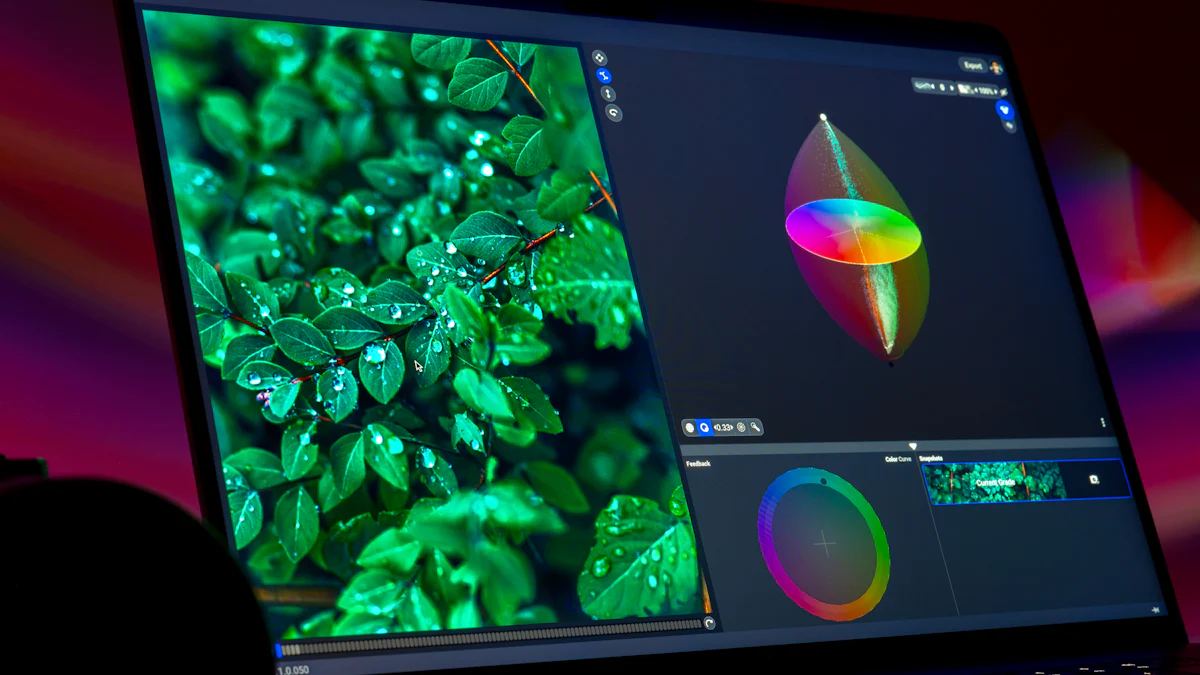Click the reset icon at image bottom-right corner
The height and width of the screenshot is (675, 1200).
click(709, 623)
